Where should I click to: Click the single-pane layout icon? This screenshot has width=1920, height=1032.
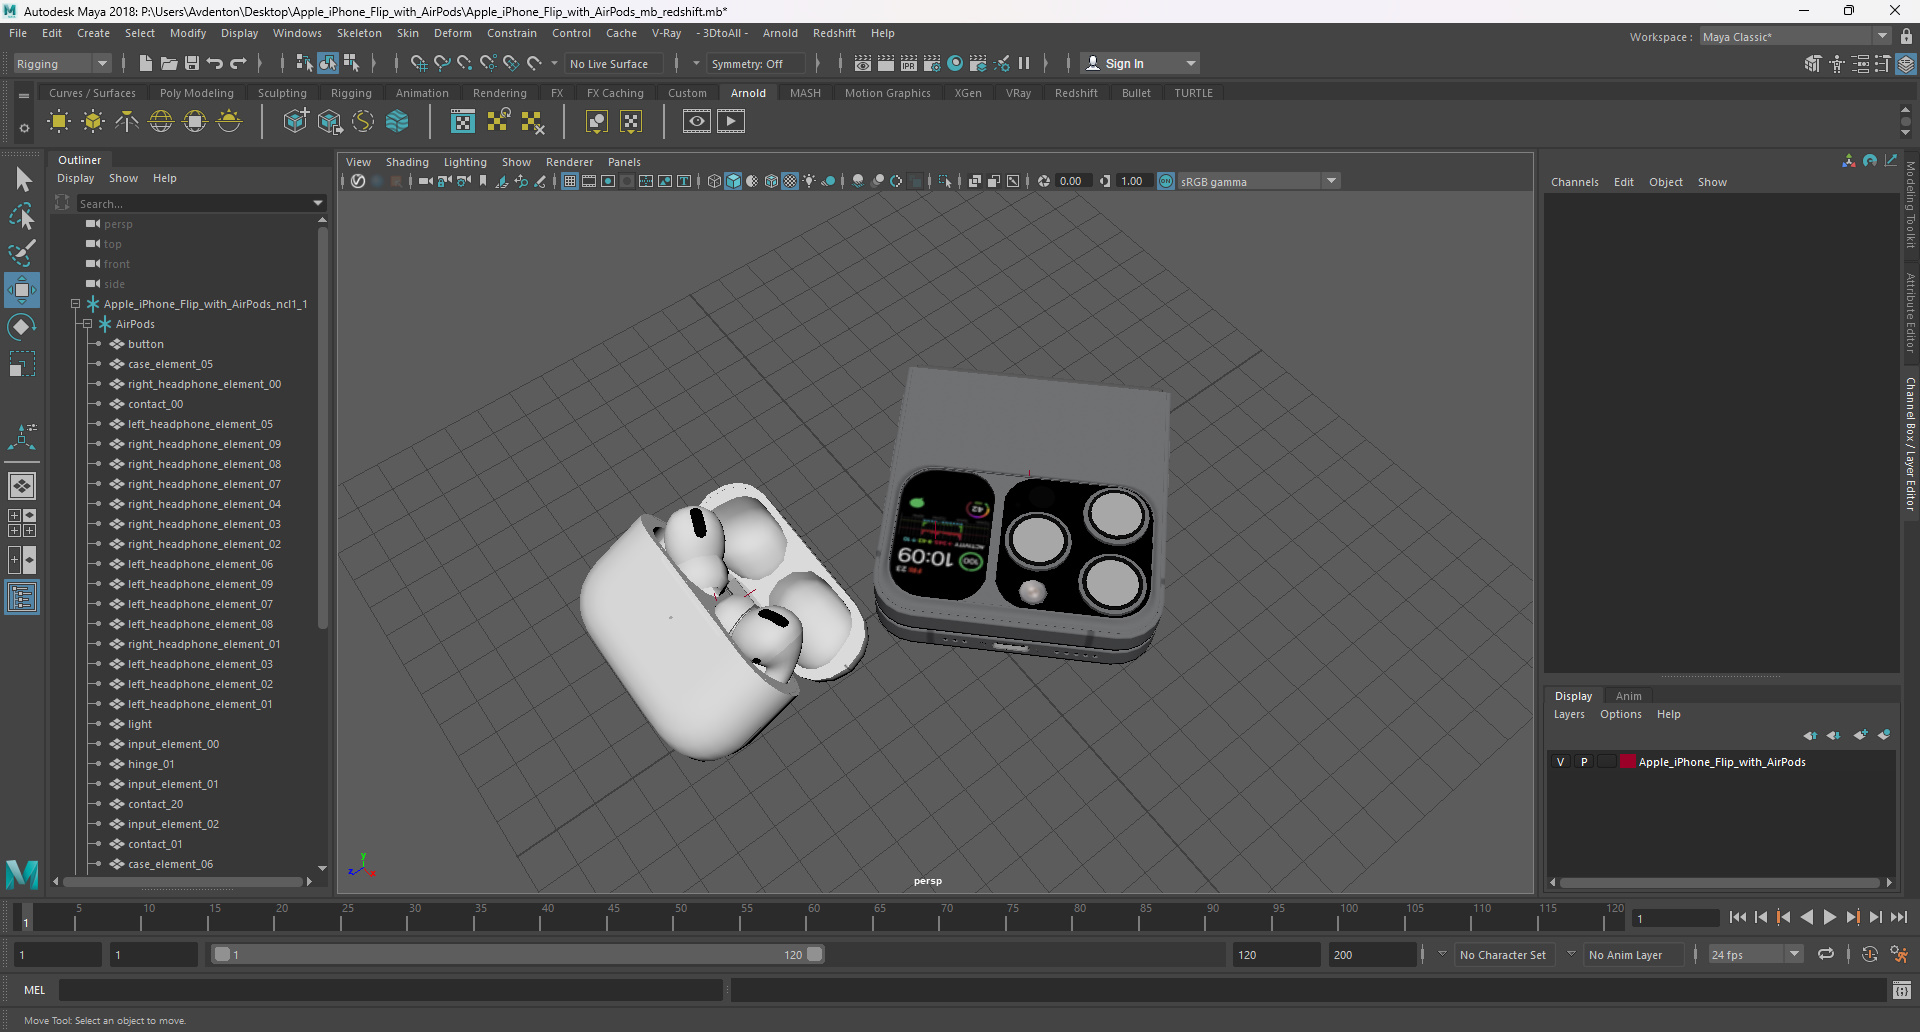(x=22, y=486)
